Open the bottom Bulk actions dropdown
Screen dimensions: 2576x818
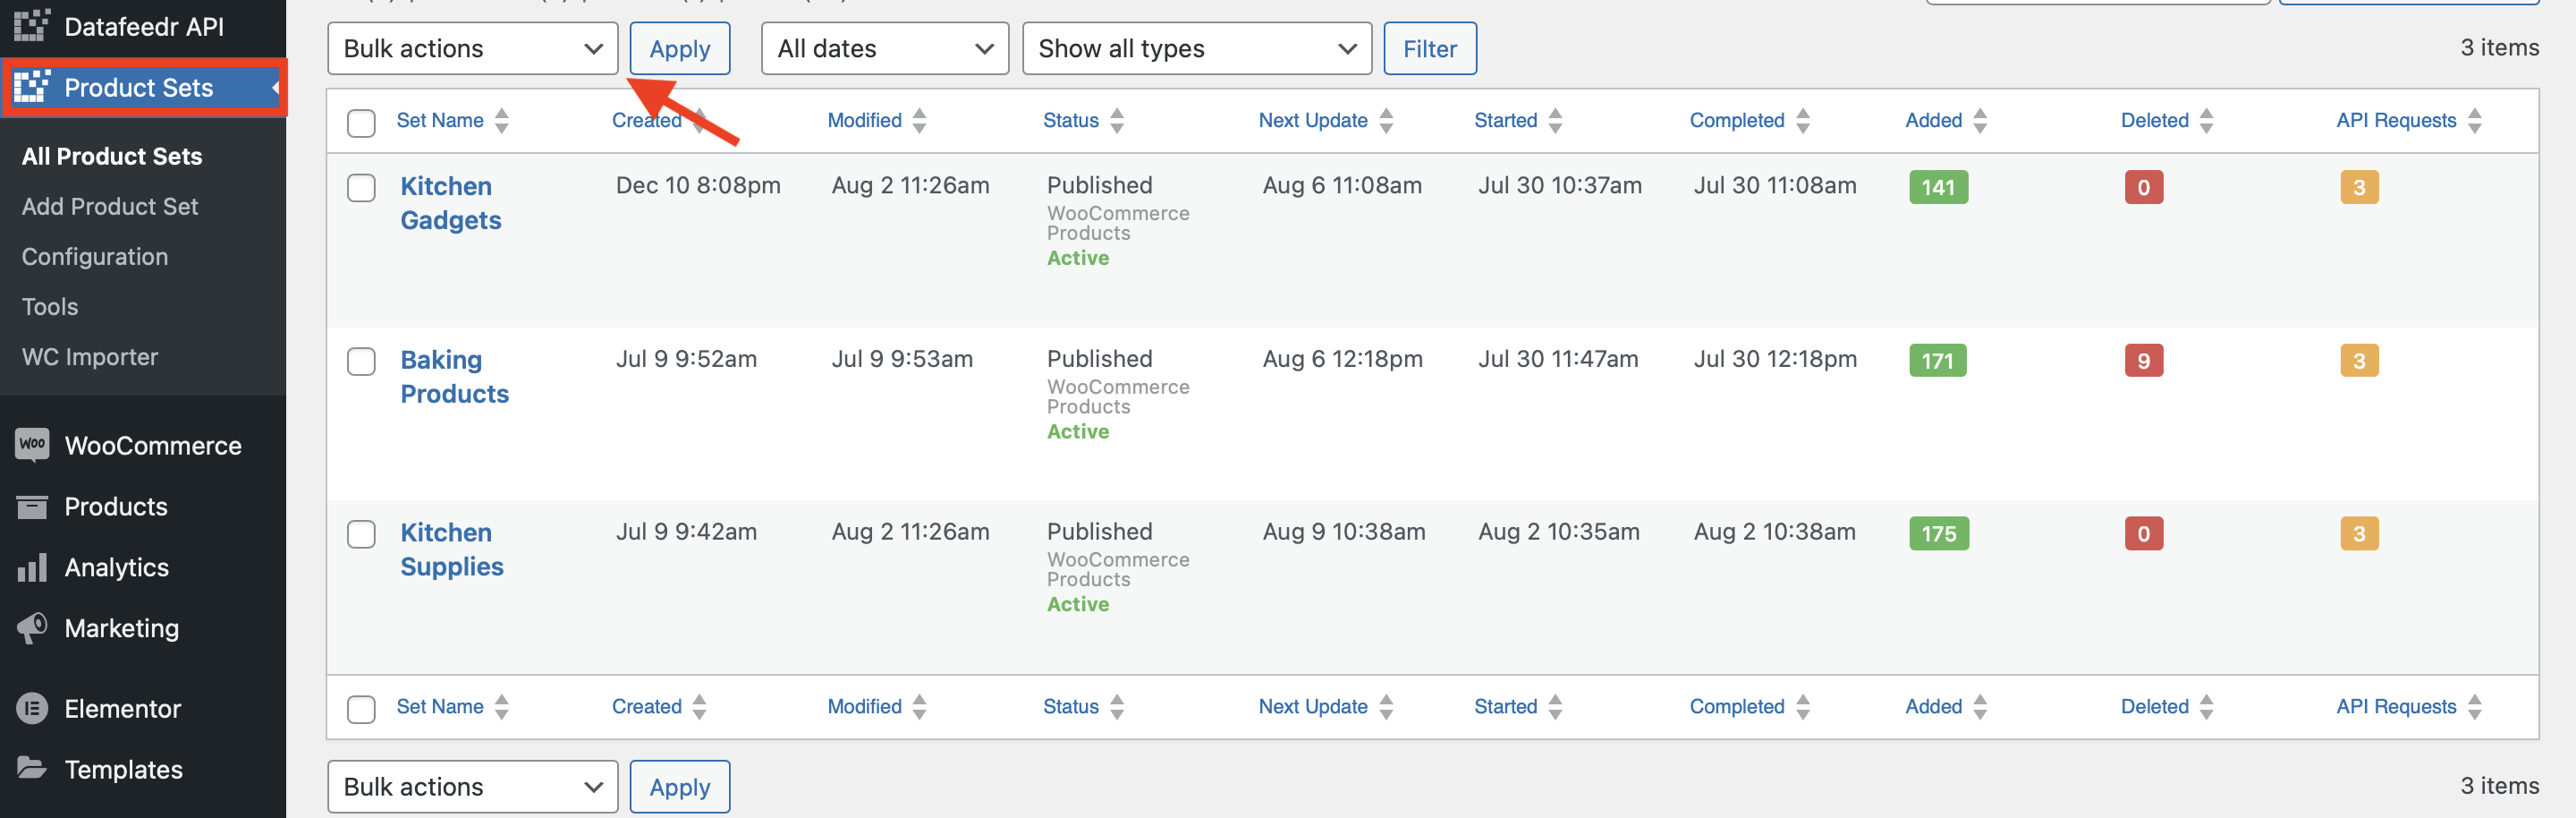coord(472,786)
